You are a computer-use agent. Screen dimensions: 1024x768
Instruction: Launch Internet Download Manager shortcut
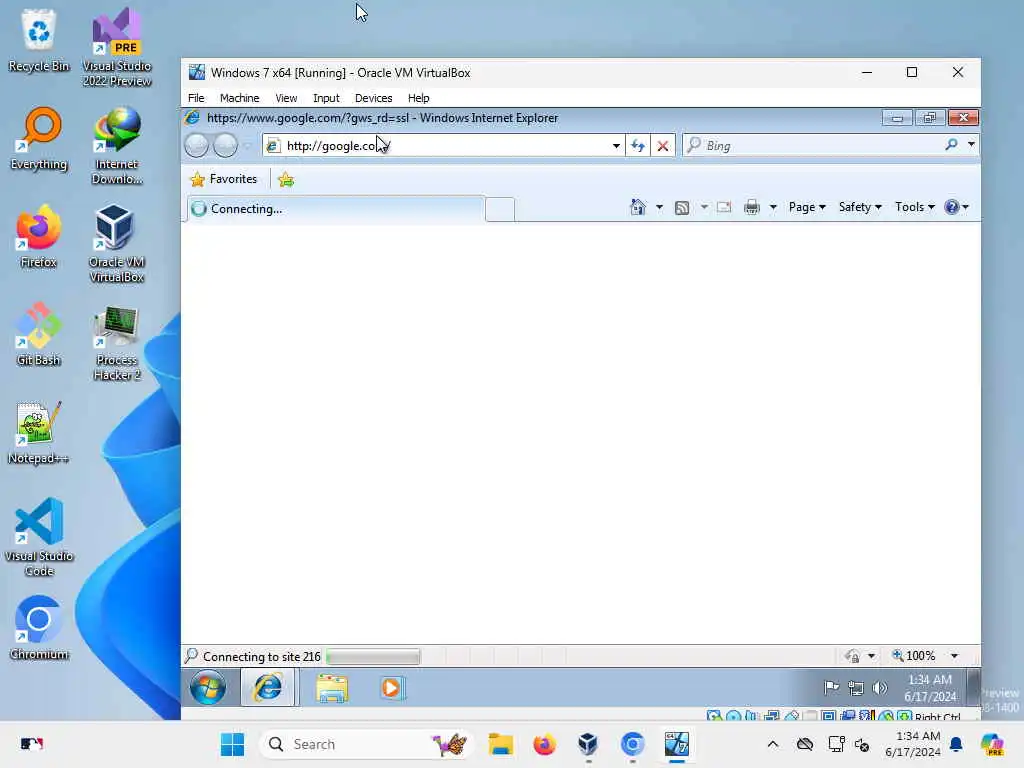(x=116, y=145)
